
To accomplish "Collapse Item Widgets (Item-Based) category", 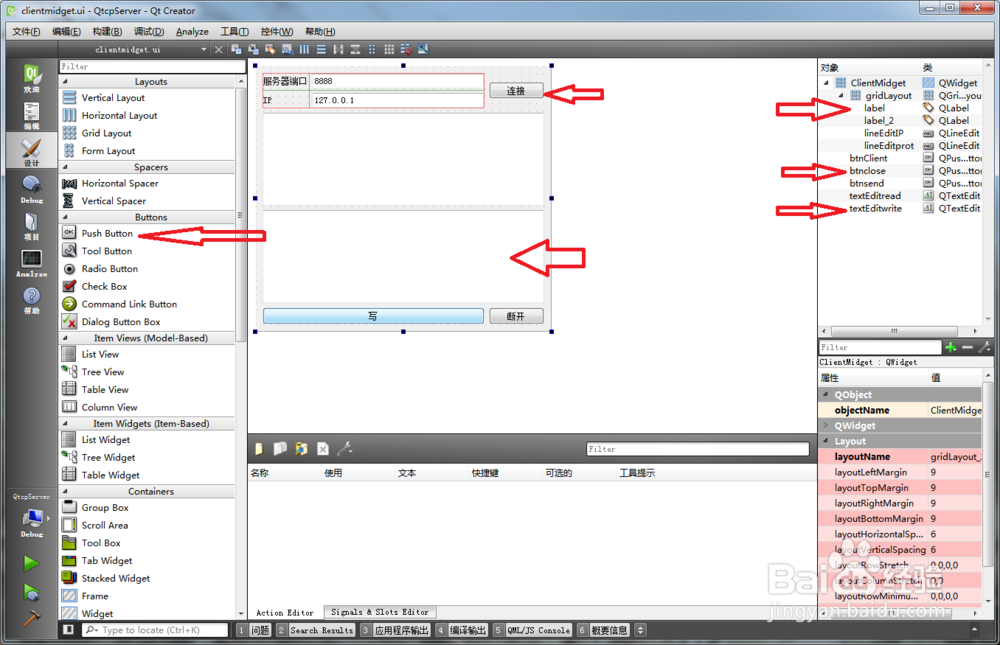I will [65, 424].
